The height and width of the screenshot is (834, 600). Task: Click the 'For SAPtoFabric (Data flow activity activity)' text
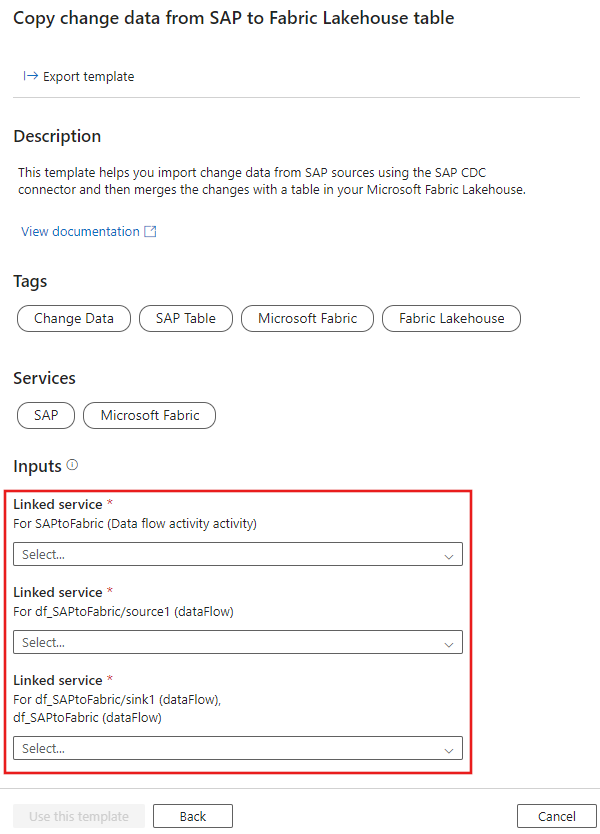tap(135, 524)
